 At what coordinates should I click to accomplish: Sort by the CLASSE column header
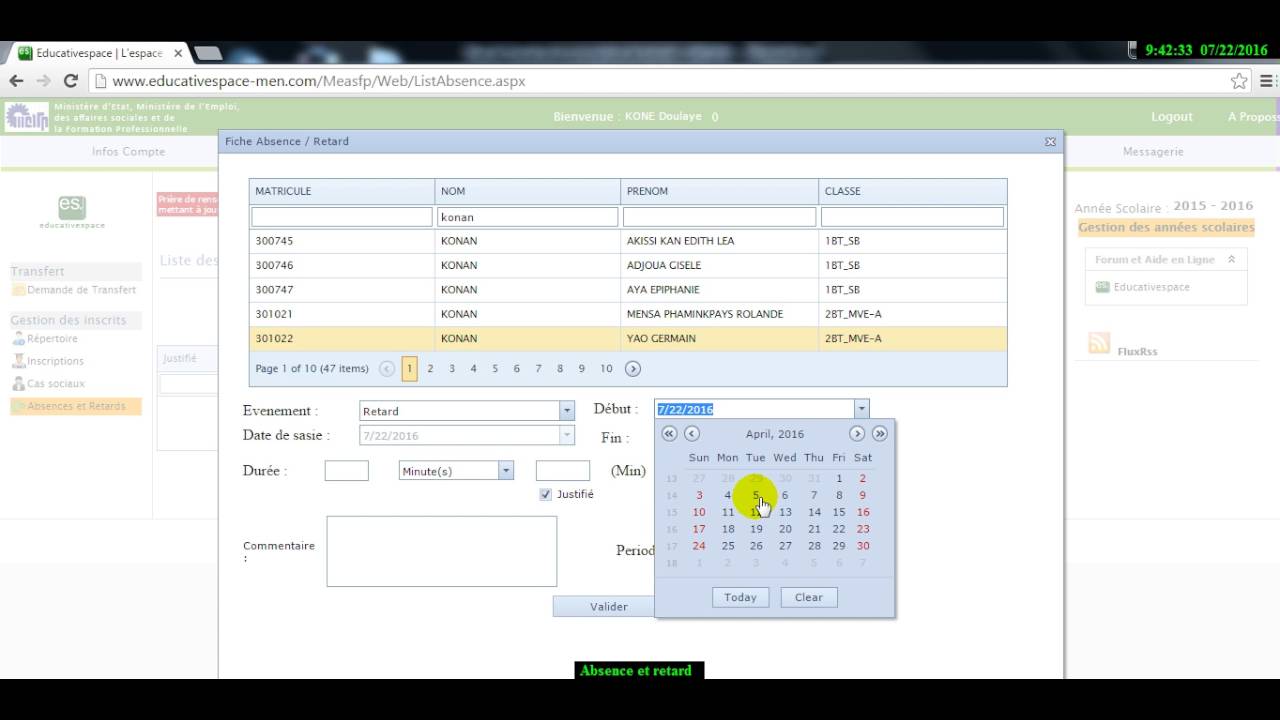[913, 191]
